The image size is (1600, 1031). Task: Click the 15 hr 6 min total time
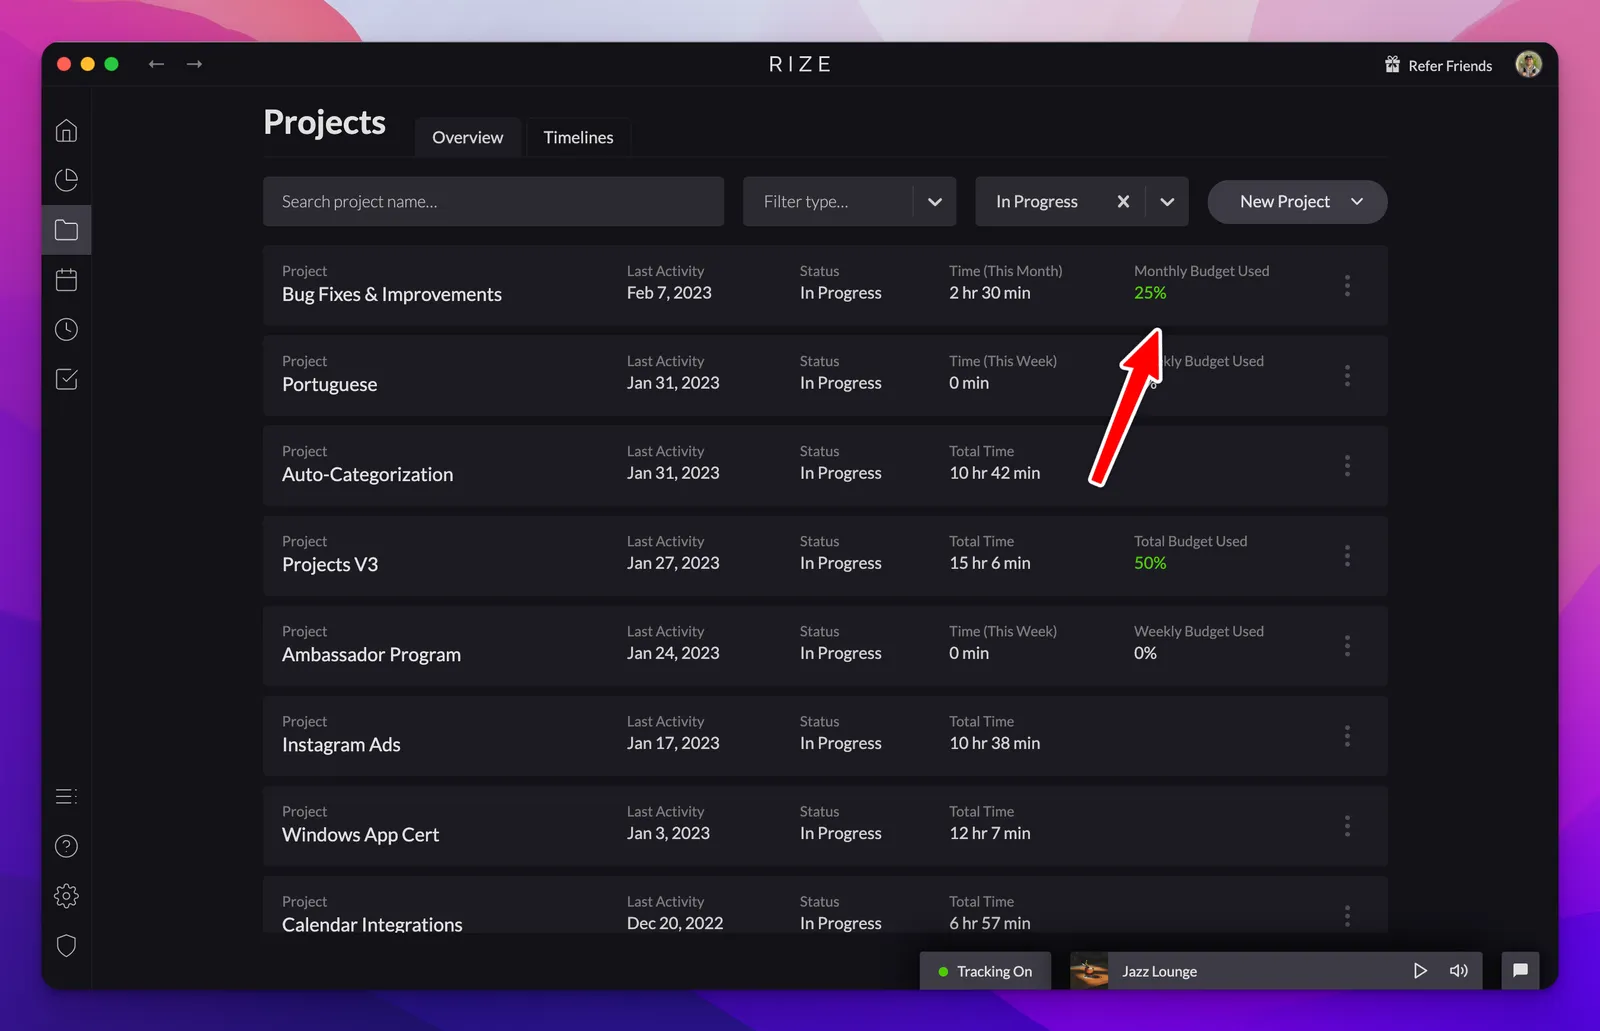point(989,563)
